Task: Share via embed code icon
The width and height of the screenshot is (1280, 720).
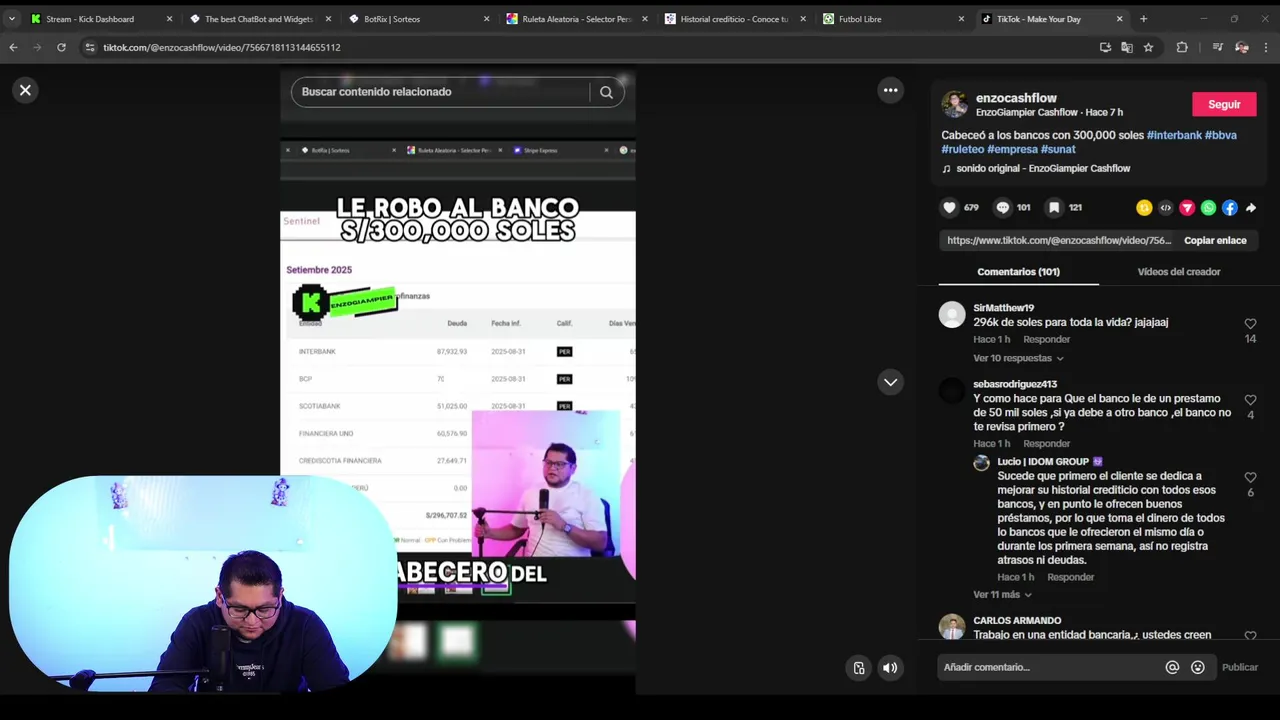Action: click(x=1166, y=208)
